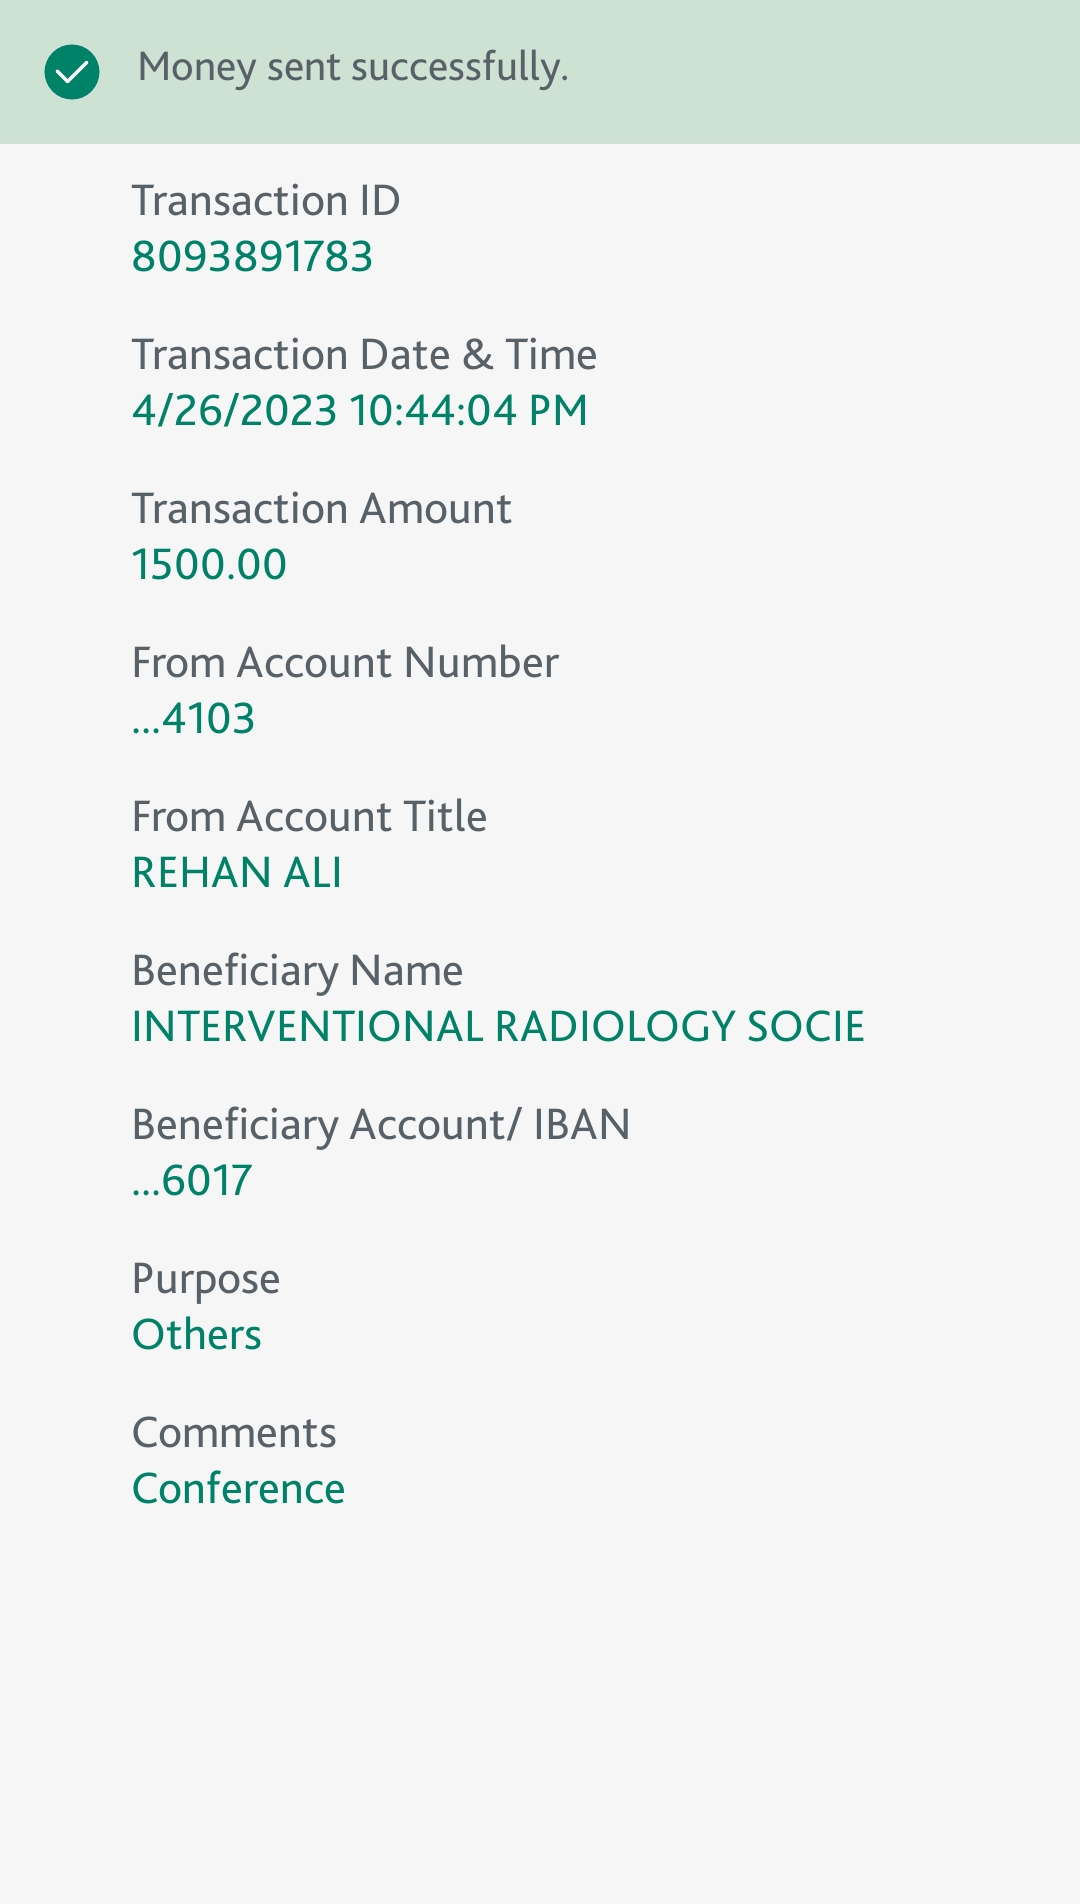
Task: Tap the Transaction Amount label
Action: [x=321, y=509]
